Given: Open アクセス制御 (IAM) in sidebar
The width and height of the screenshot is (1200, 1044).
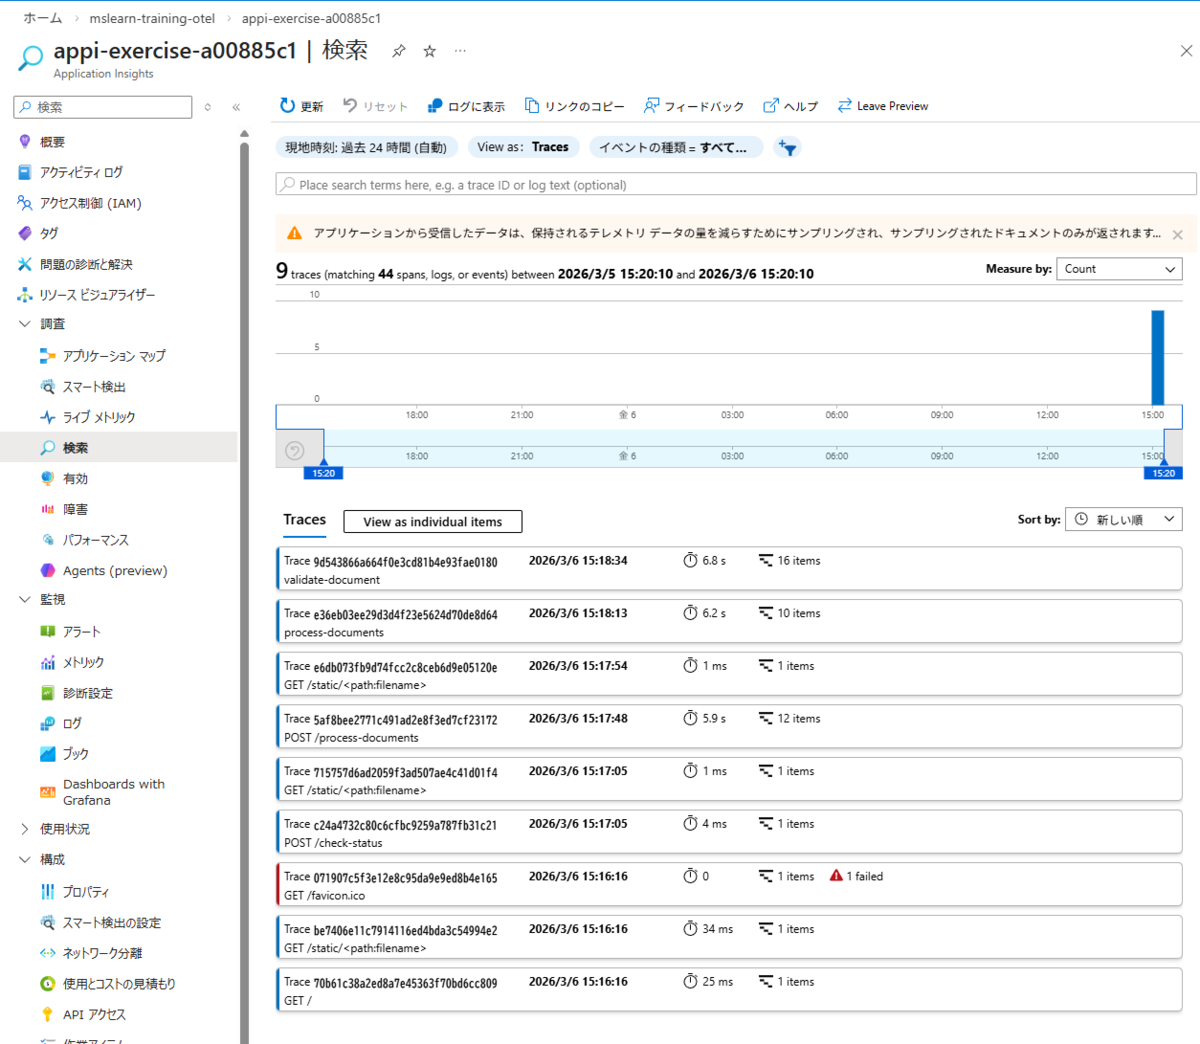Looking at the screenshot, I should click(x=90, y=203).
